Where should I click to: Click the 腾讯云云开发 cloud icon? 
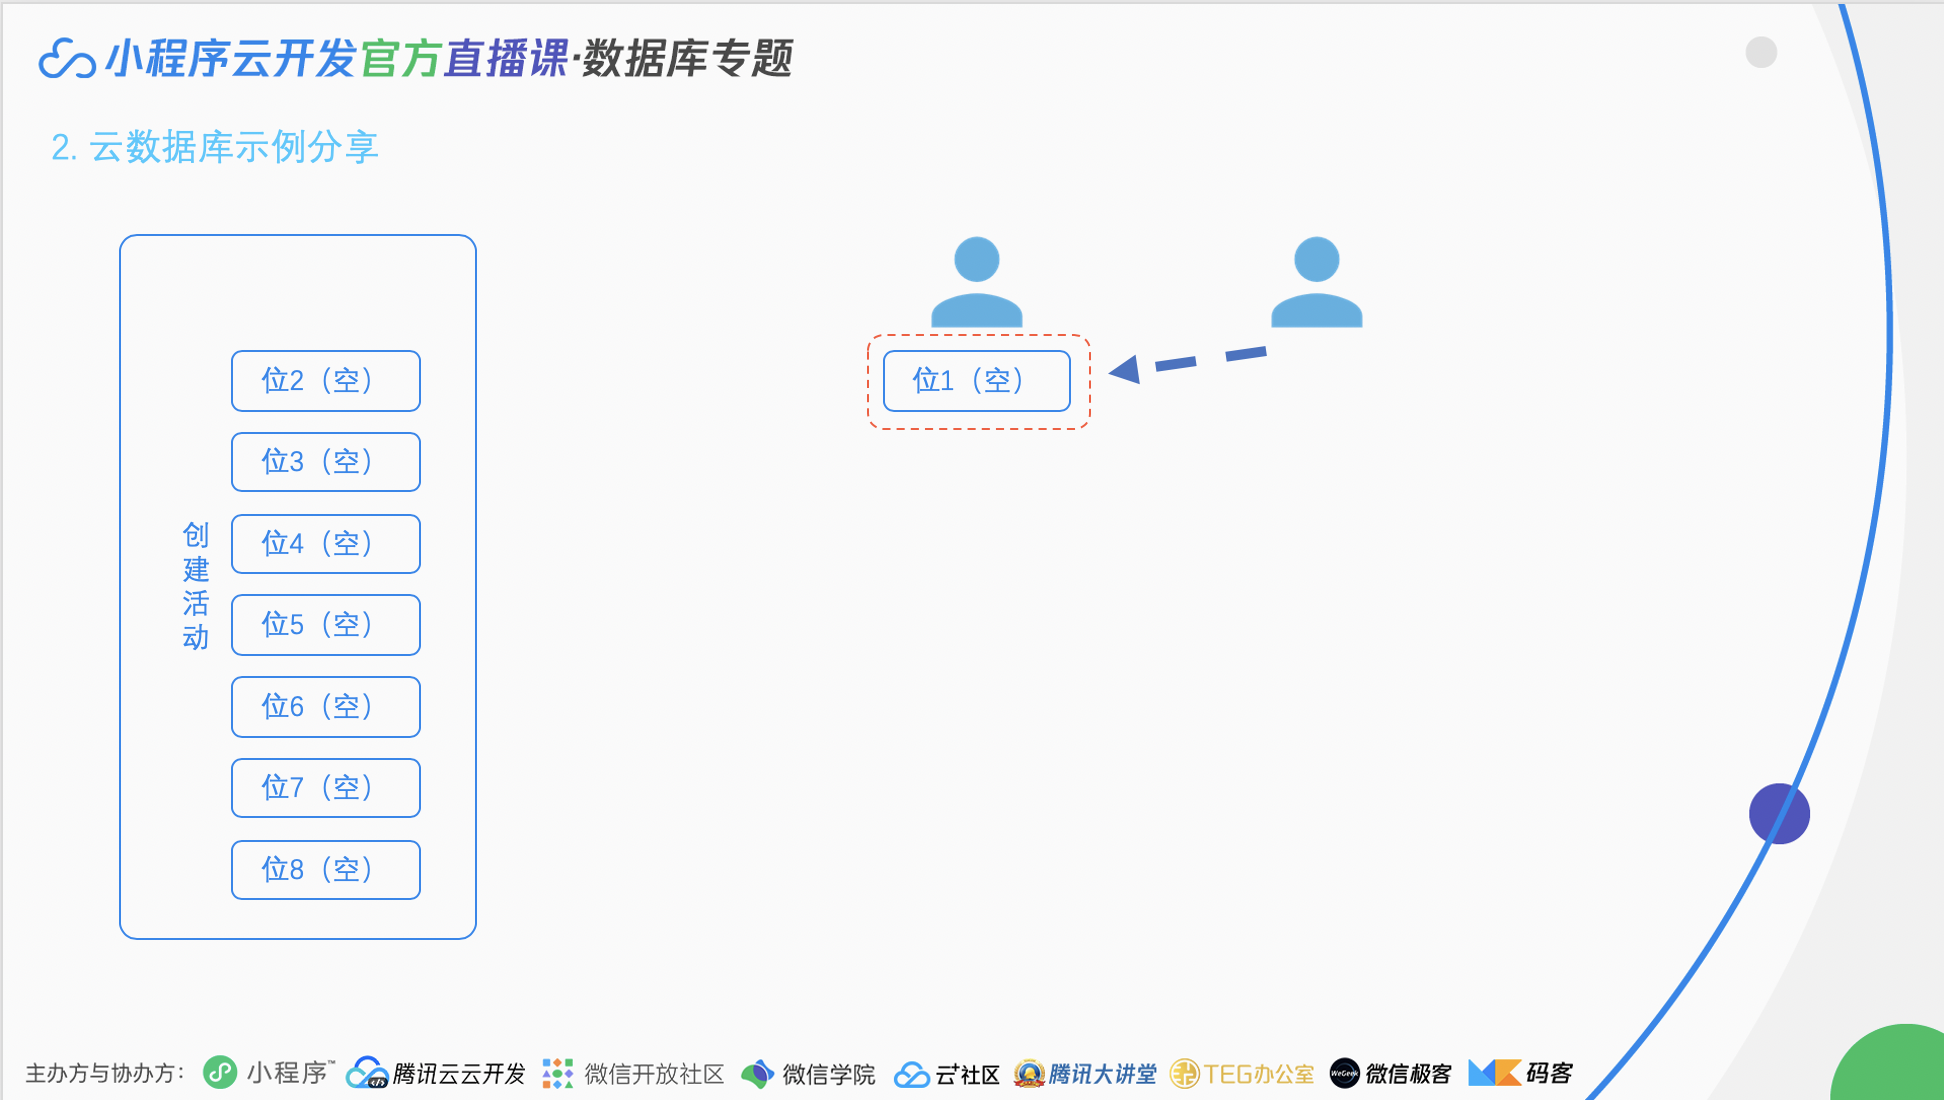pos(367,1073)
